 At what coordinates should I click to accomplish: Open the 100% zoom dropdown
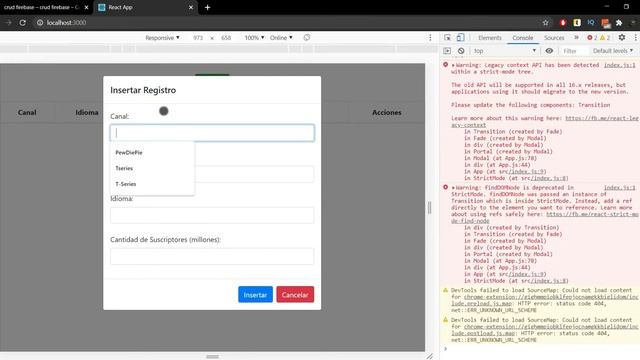point(254,38)
